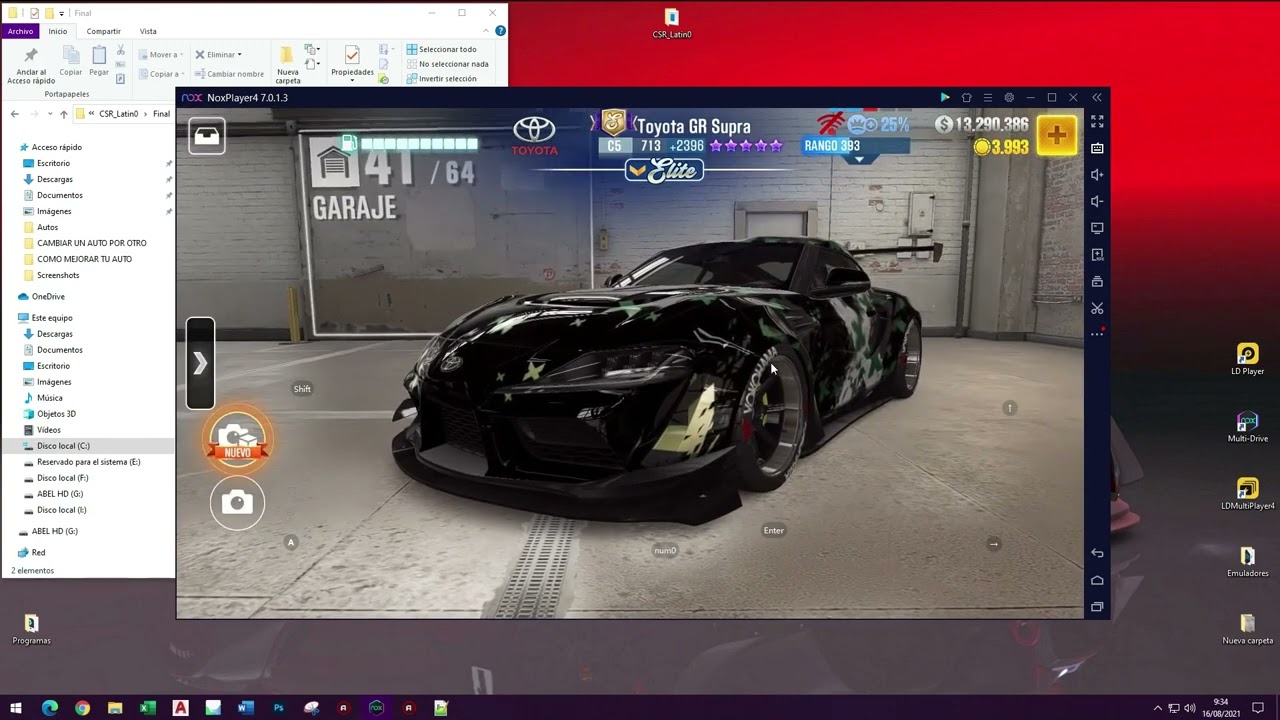This screenshot has width=1280, height=720.
Task: Open Nox My Computer screen icon
Action: pyautogui.click(x=1097, y=228)
